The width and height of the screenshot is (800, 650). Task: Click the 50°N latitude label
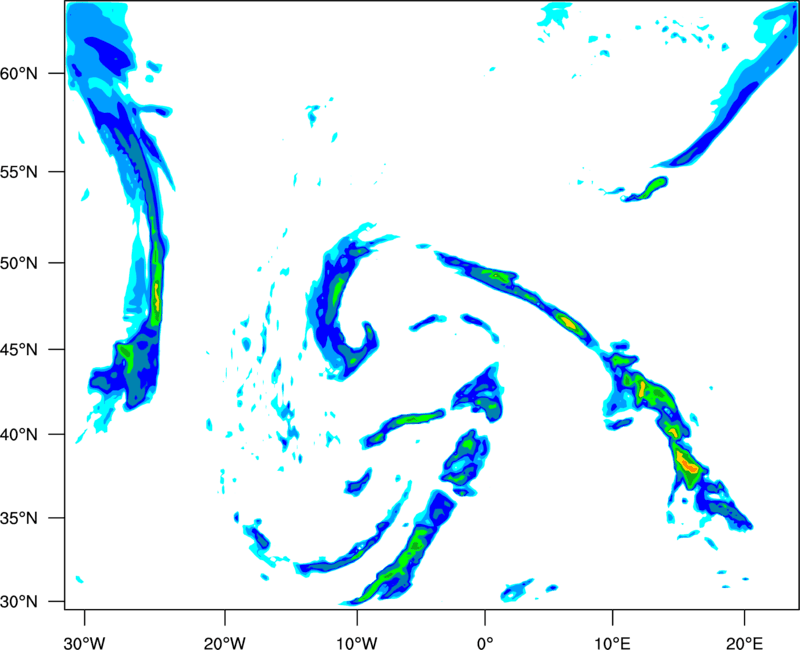click(x=19, y=263)
